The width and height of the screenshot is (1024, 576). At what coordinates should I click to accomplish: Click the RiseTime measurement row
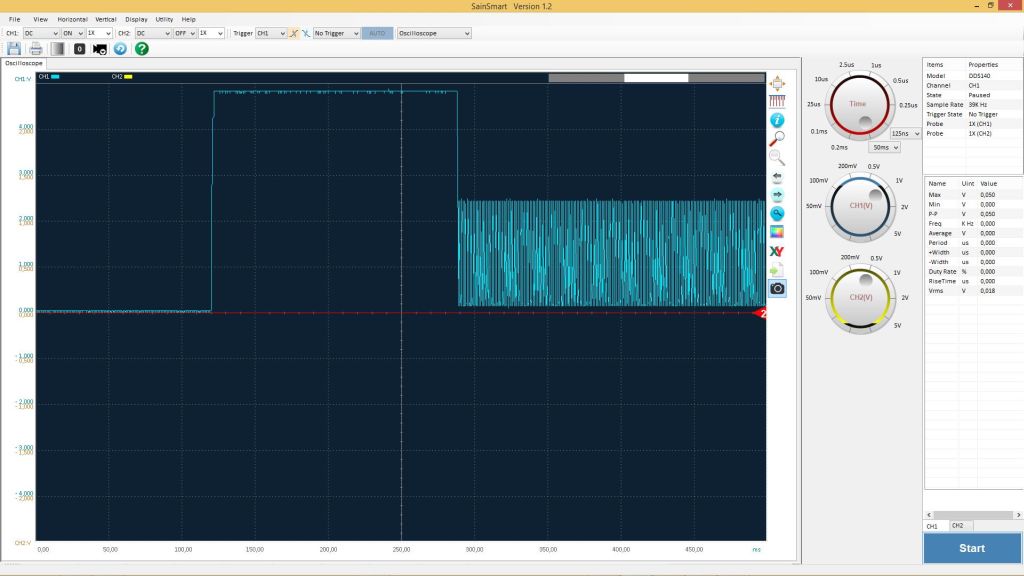tap(973, 281)
